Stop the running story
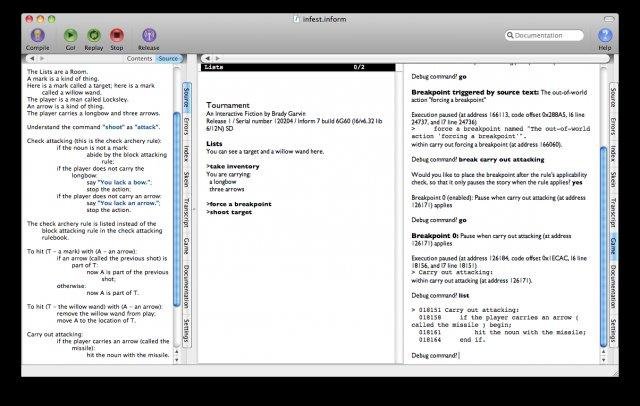 (x=117, y=35)
